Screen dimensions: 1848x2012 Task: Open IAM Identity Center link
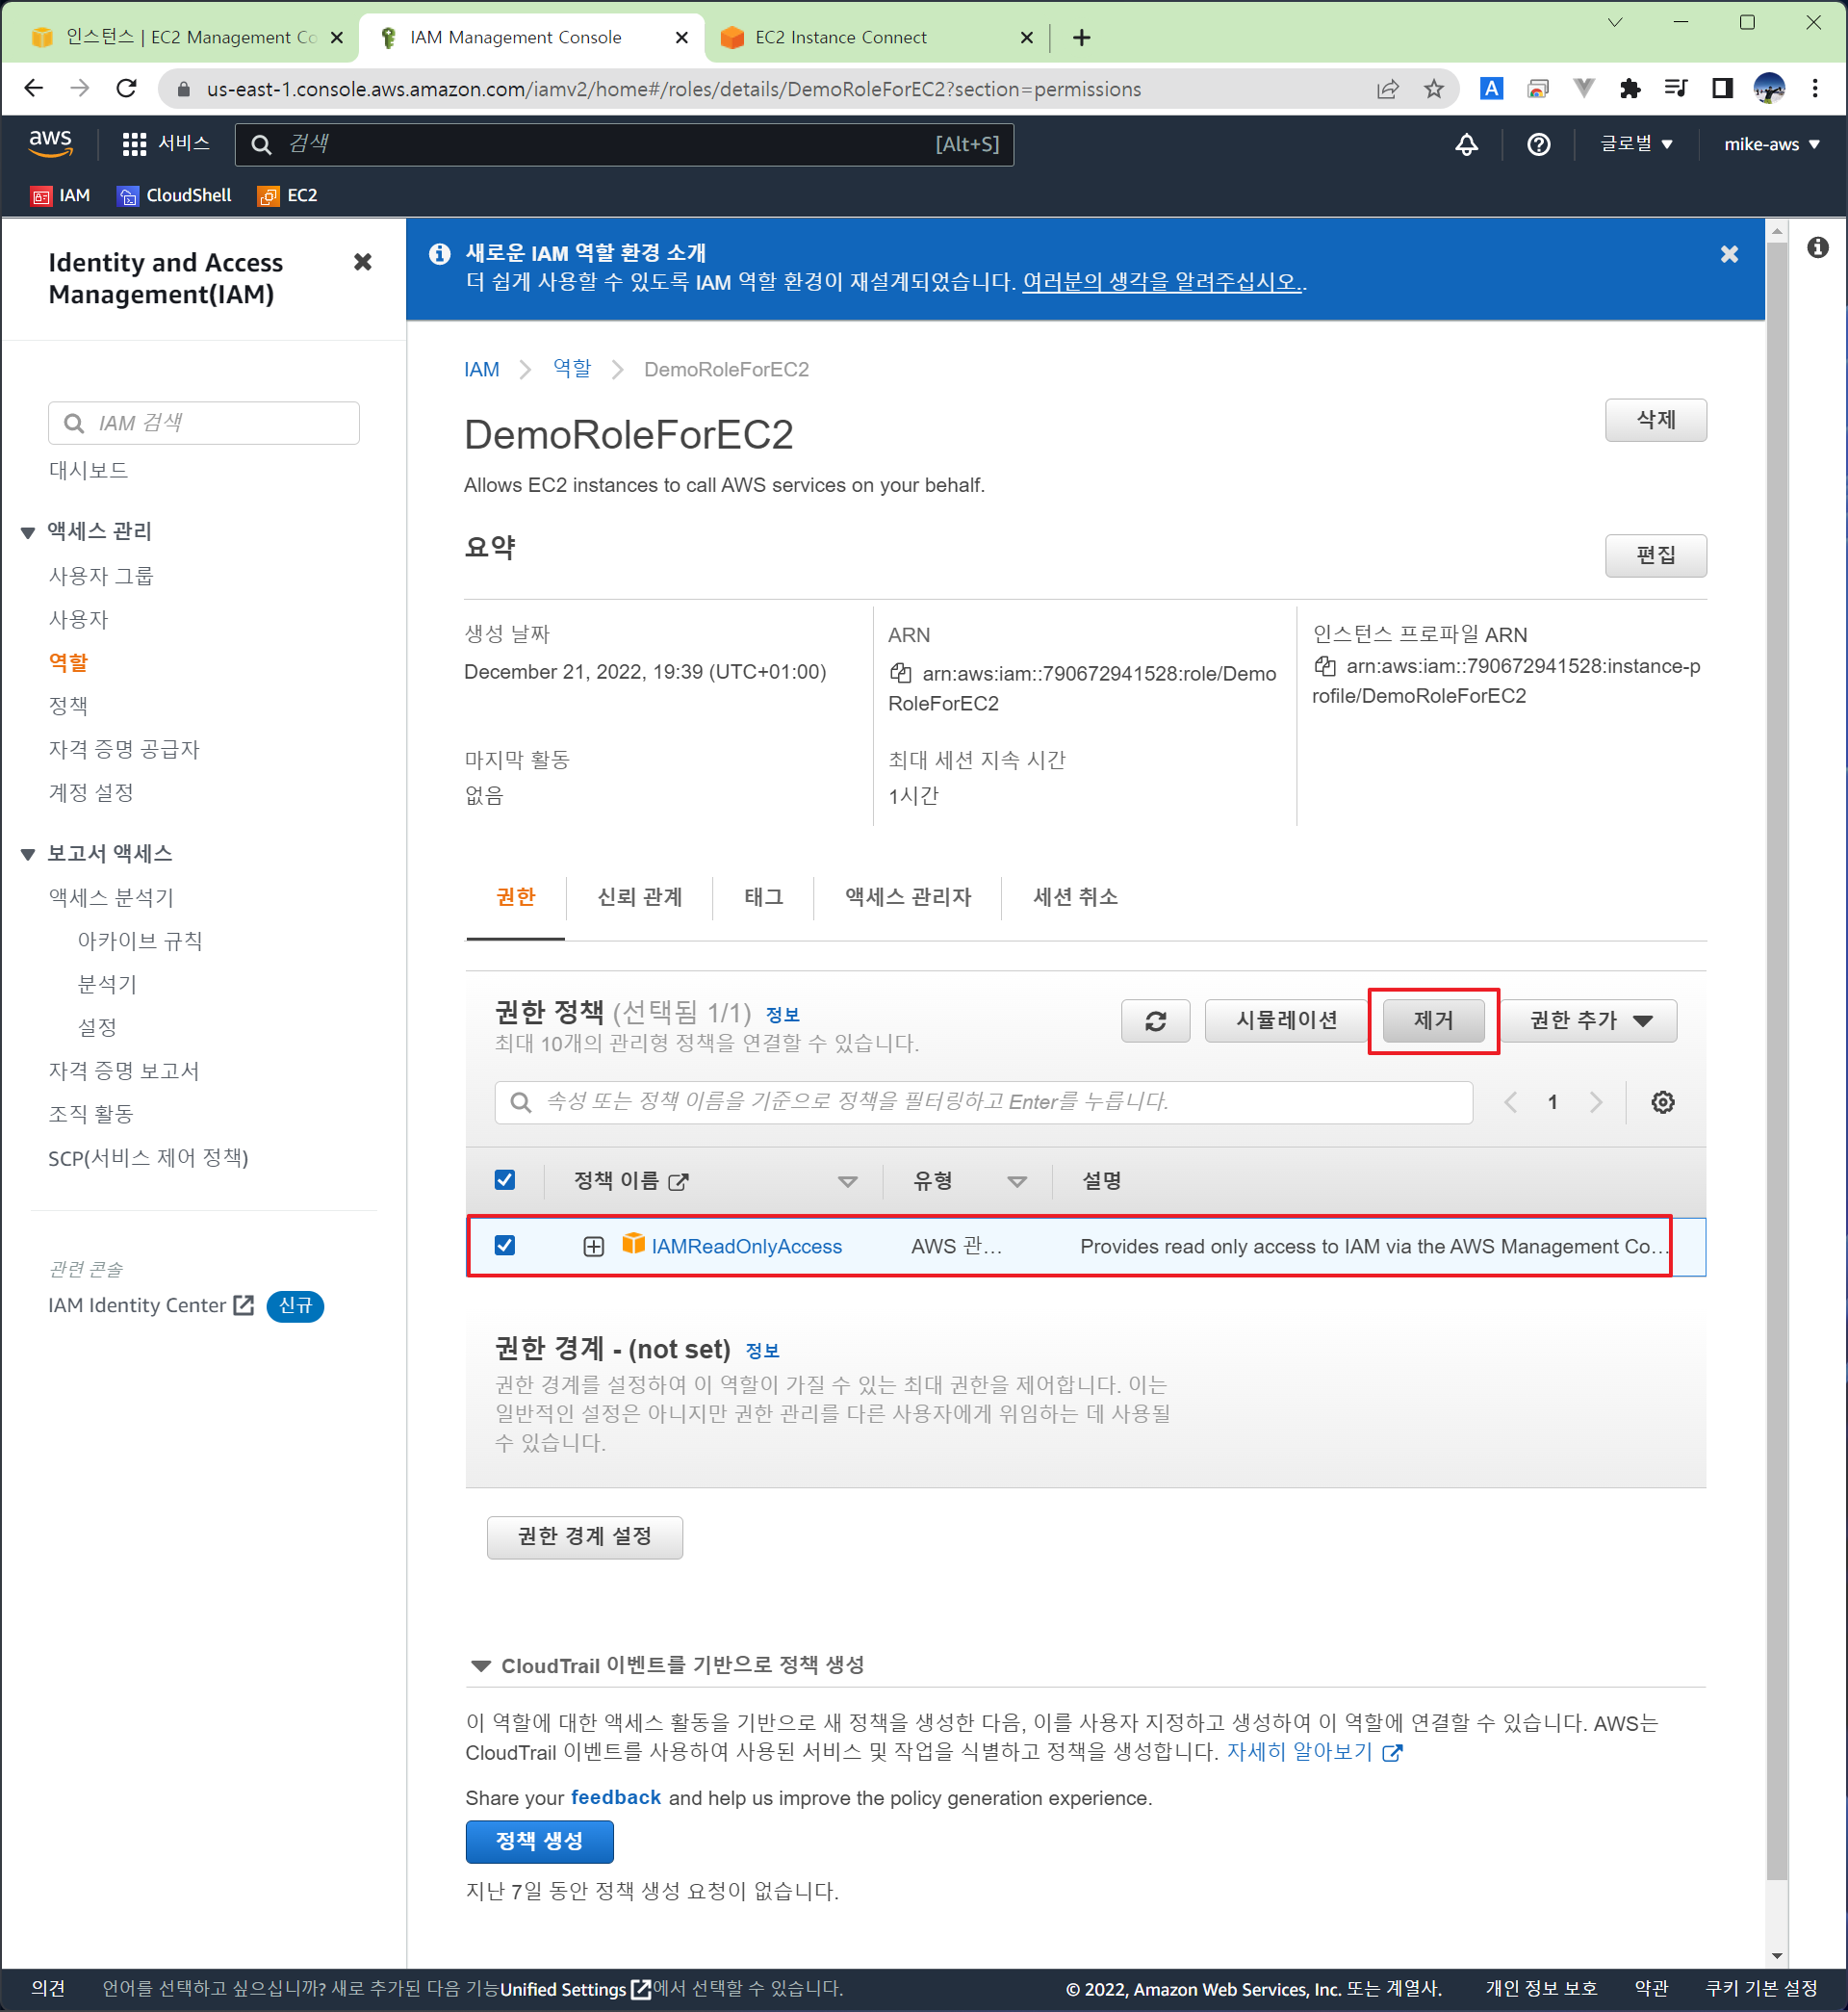[150, 1305]
